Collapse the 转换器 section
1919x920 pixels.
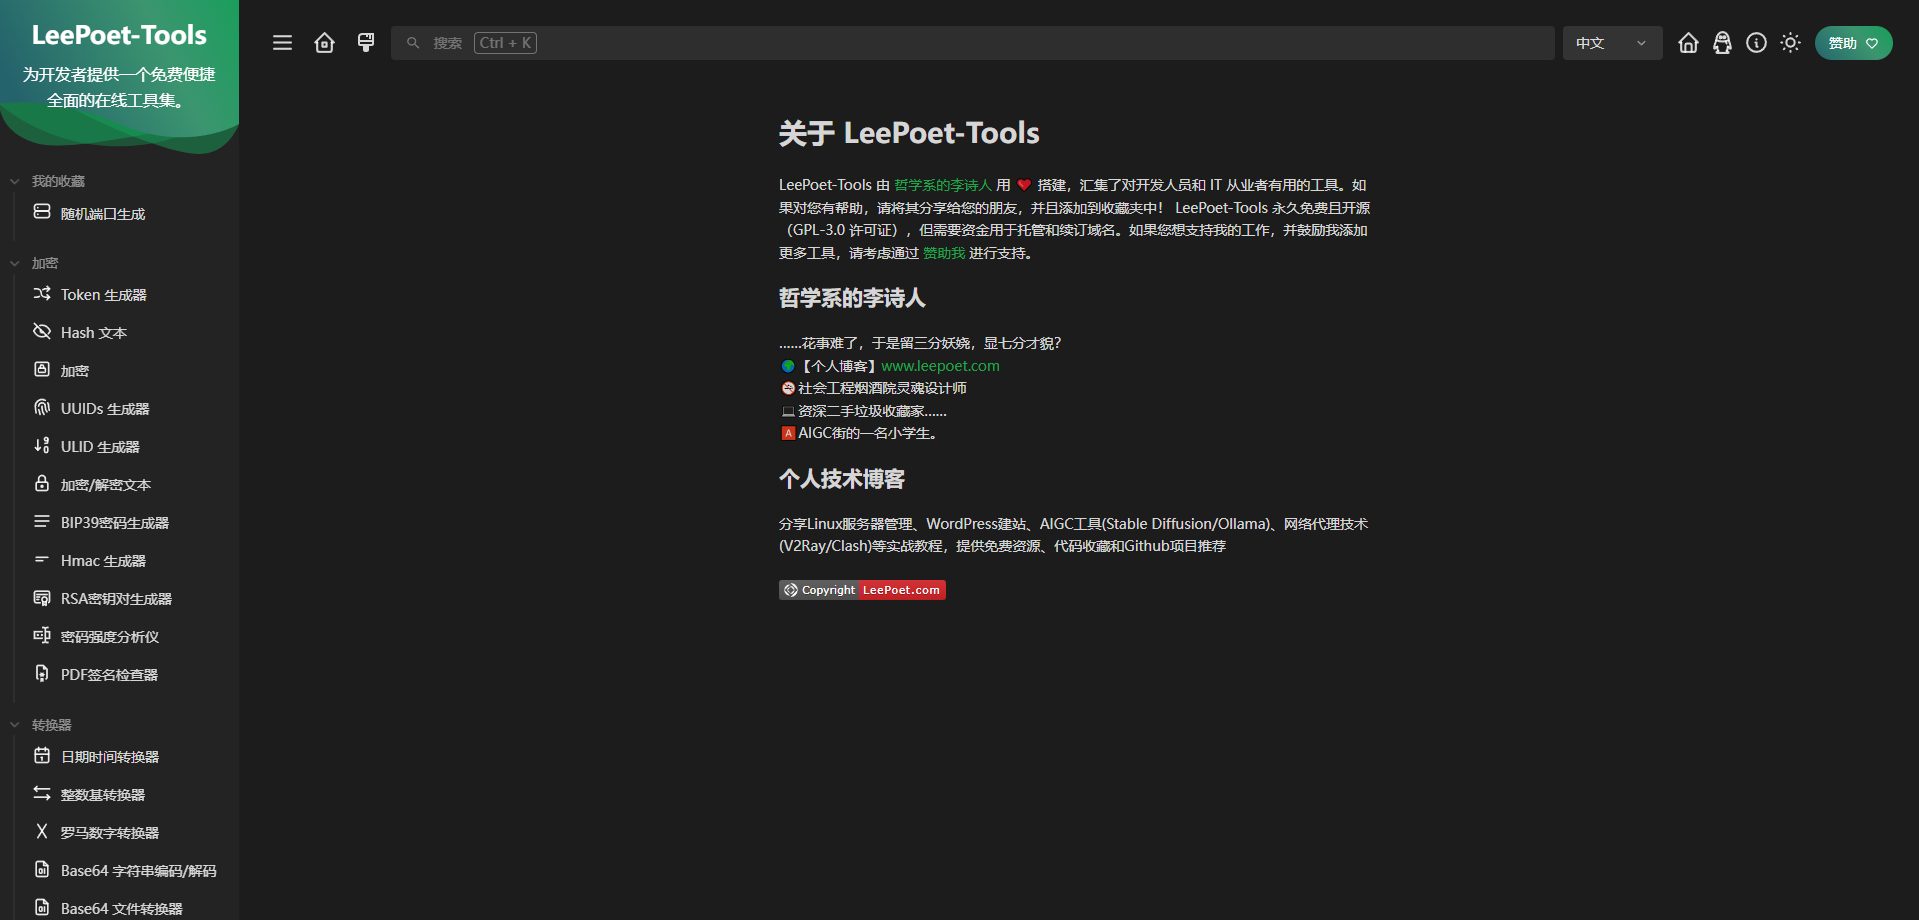point(14,724)
